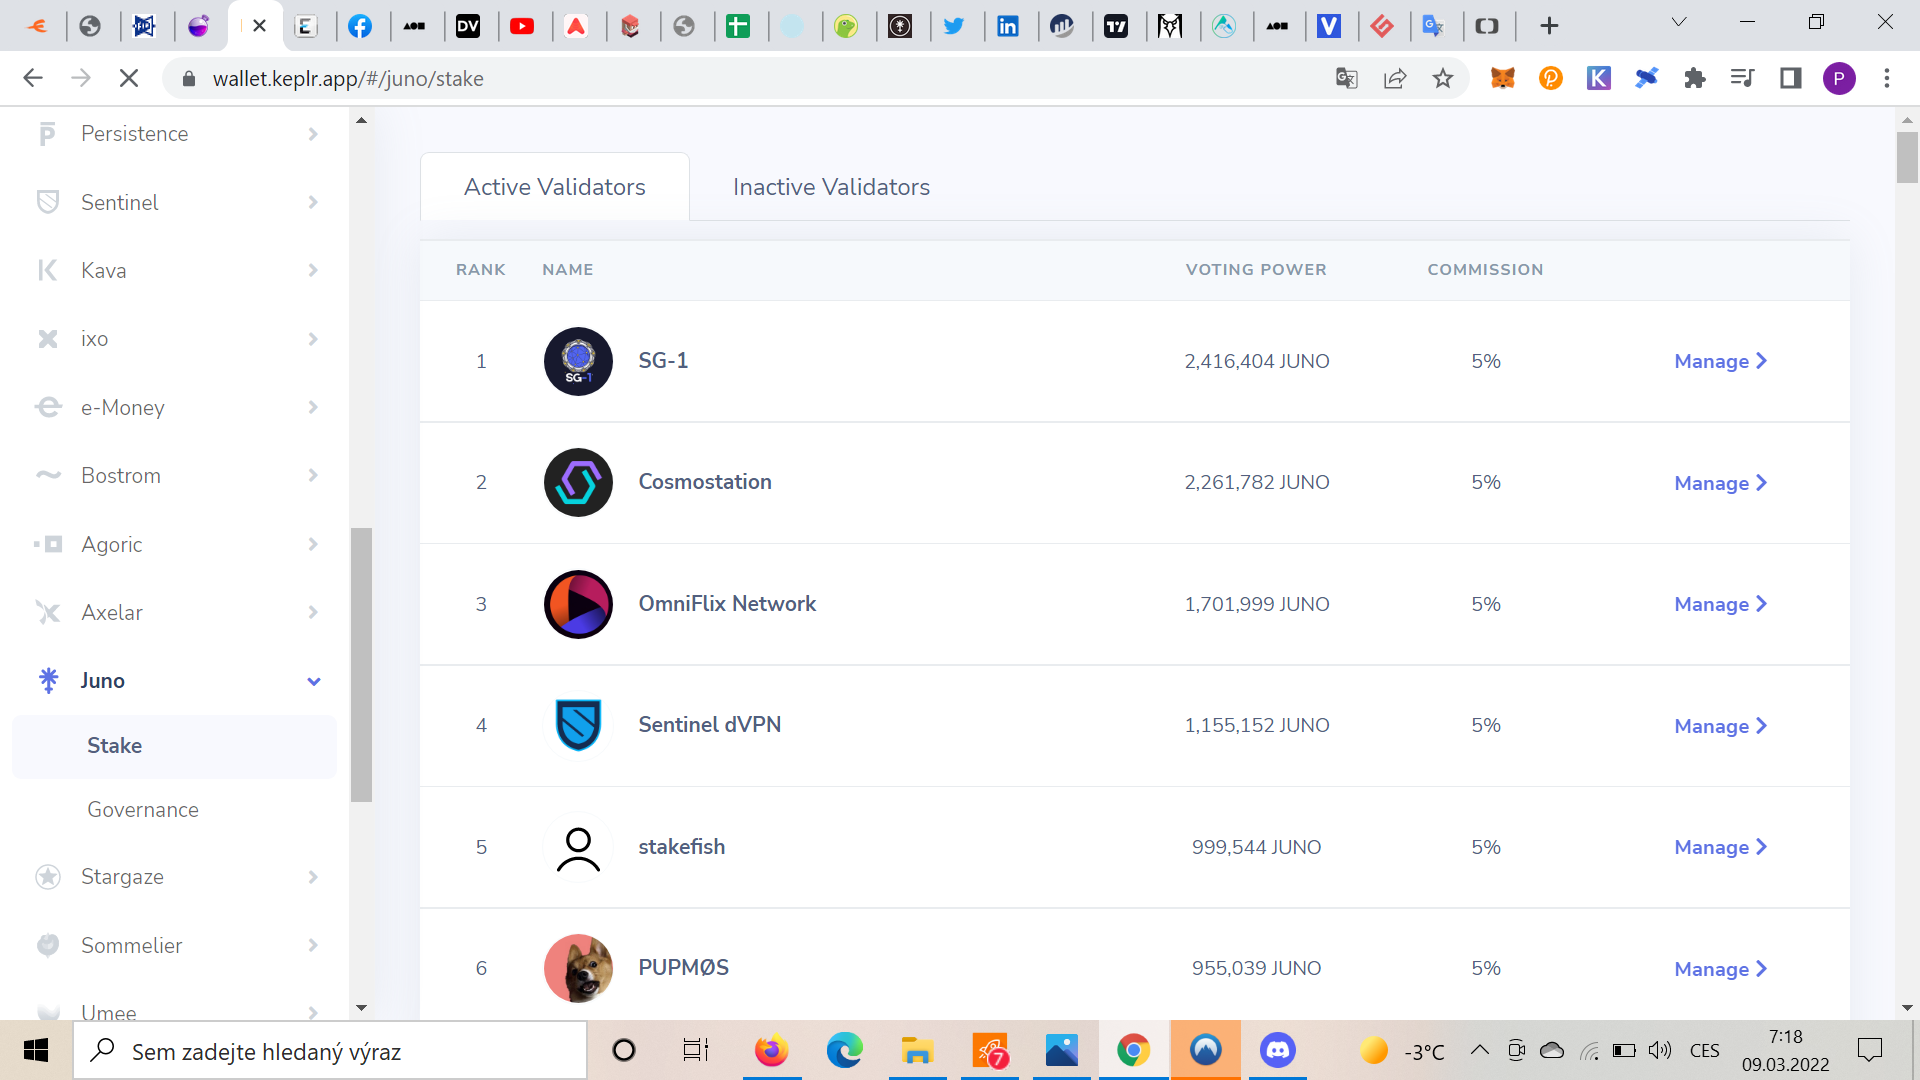This screenshot has height=1080, width=1920.
Task: Click the PUPMØS dog avatar
Action: 578,968
